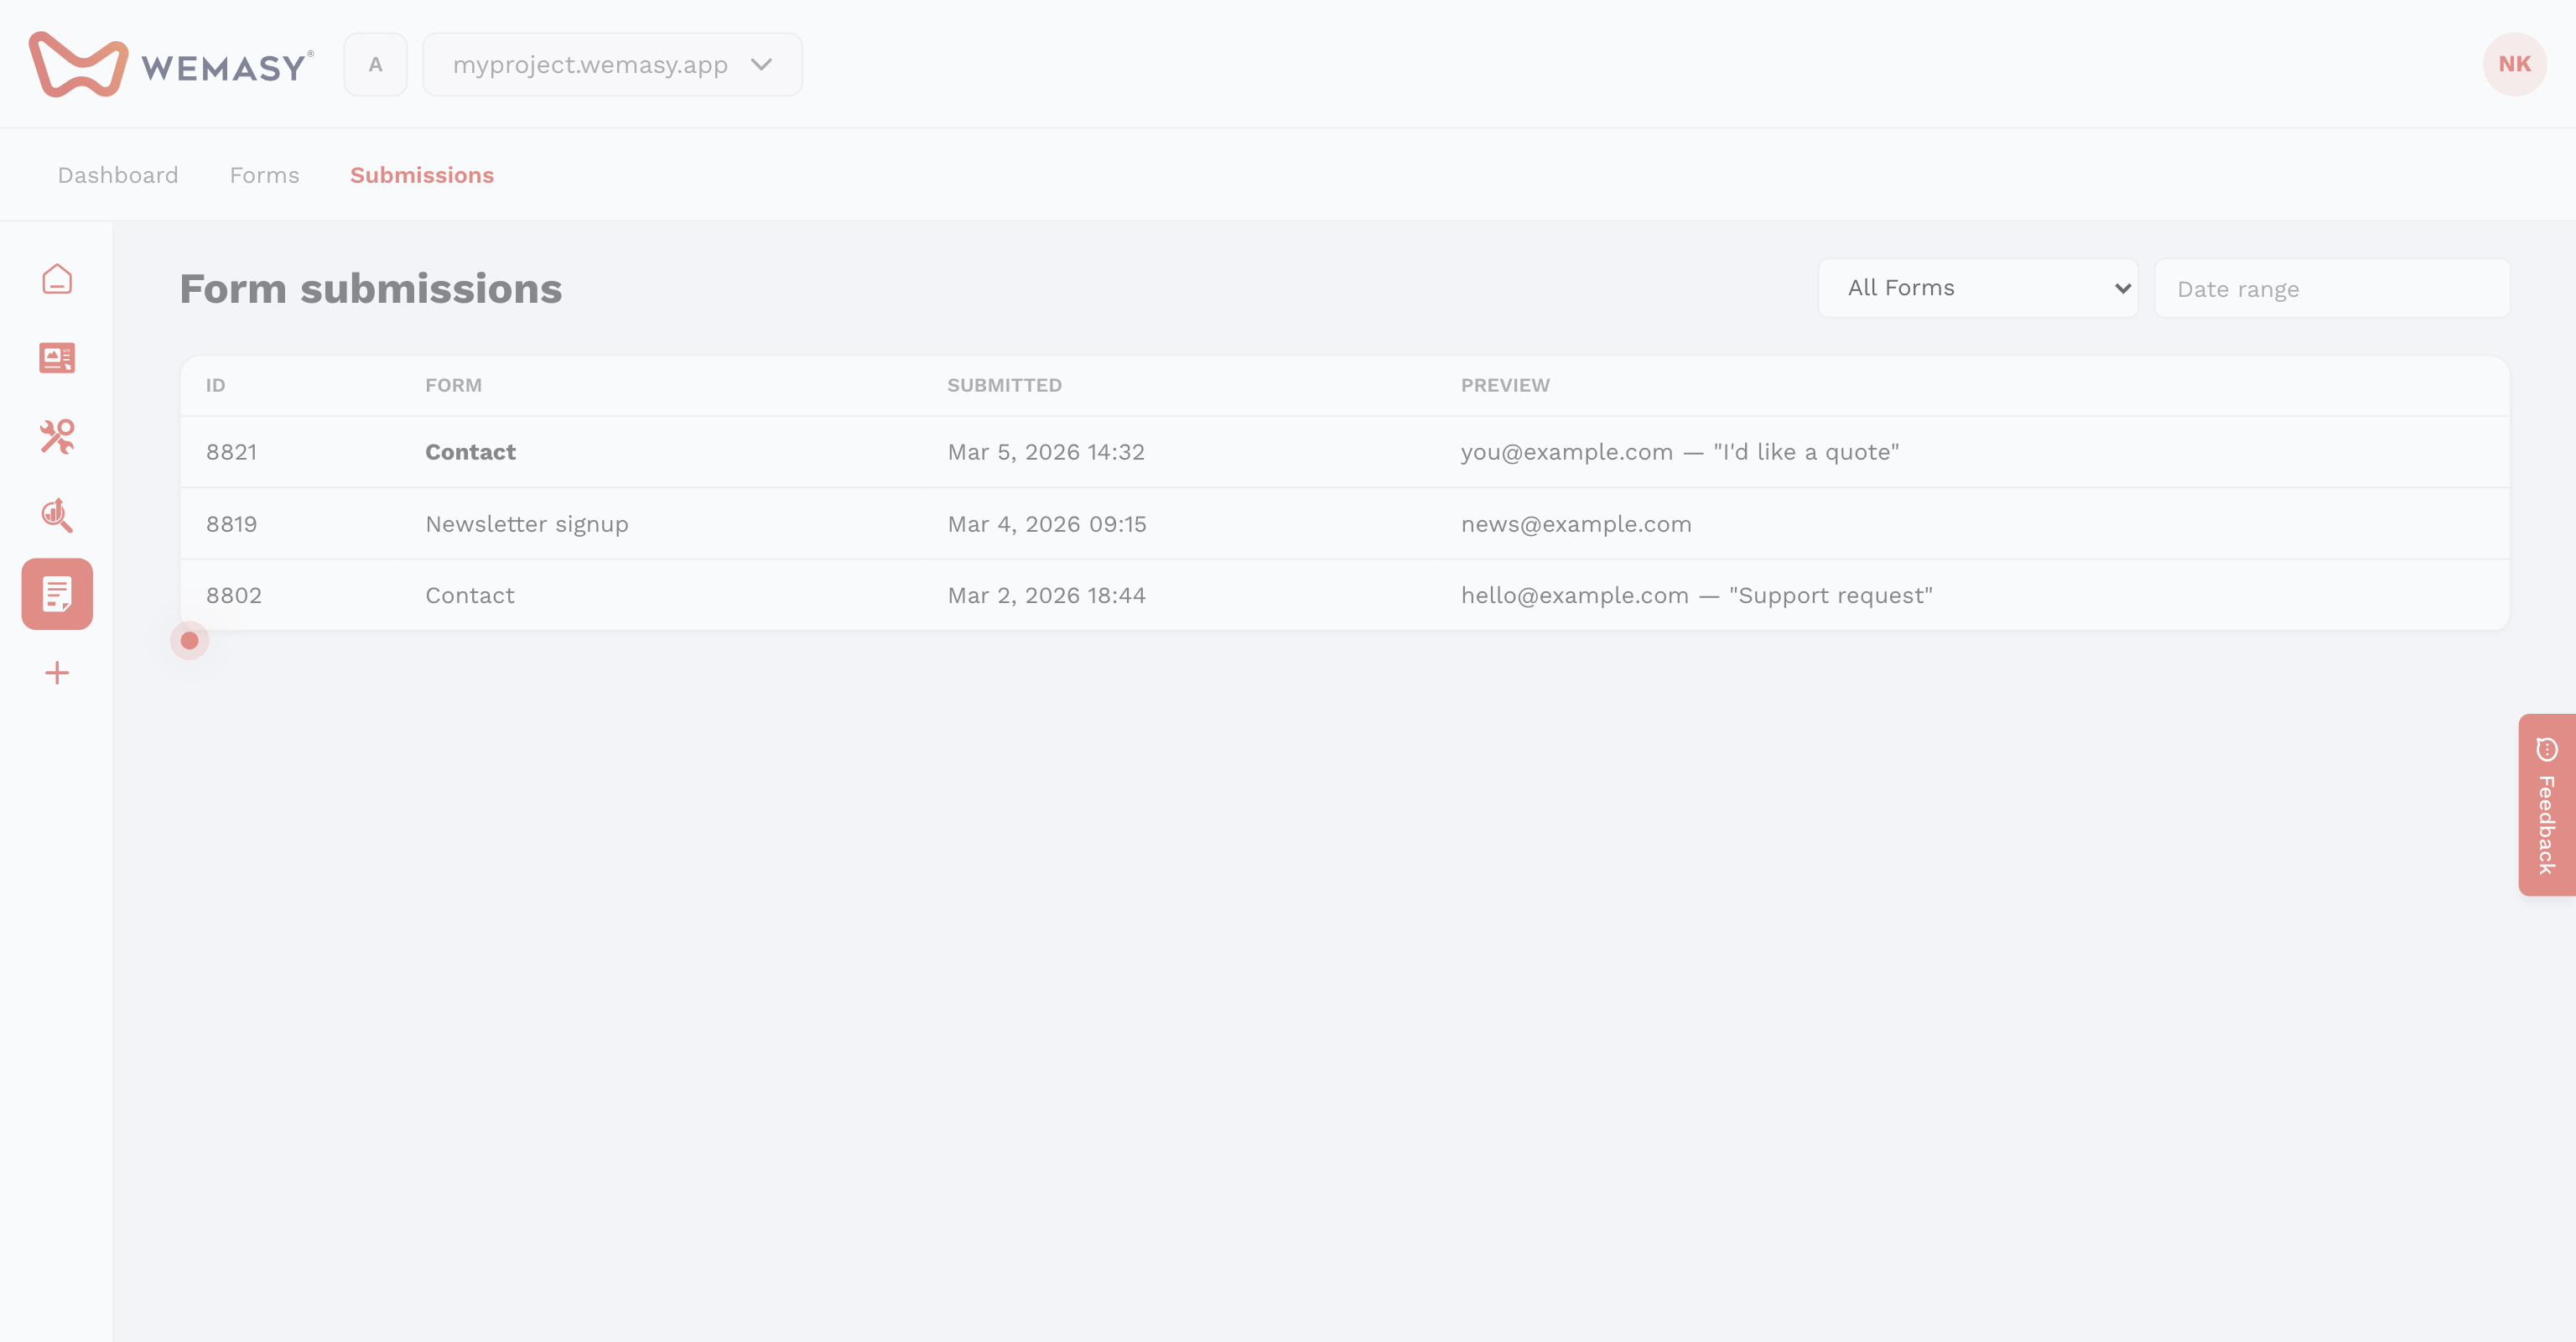Click the PREVIEW column header
The width and height of the screenshot is (2576, 1342).
(1506, 385)
